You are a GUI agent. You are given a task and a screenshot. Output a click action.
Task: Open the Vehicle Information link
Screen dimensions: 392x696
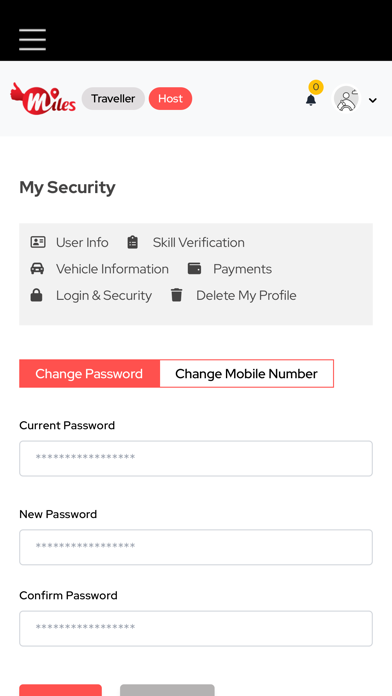click(112, 269)
